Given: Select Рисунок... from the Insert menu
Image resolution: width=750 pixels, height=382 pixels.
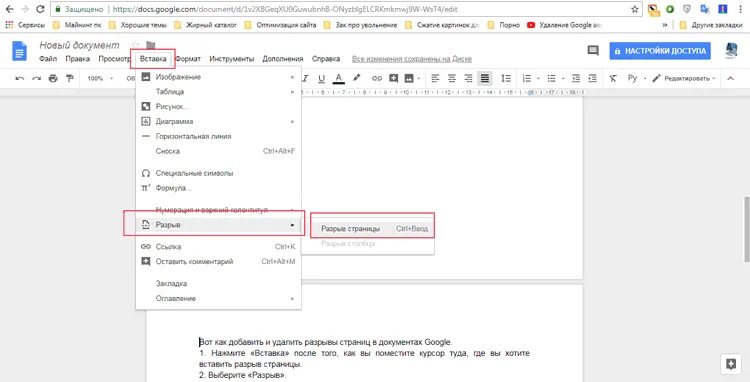Looking at the screenshot, I should [219, 107].
